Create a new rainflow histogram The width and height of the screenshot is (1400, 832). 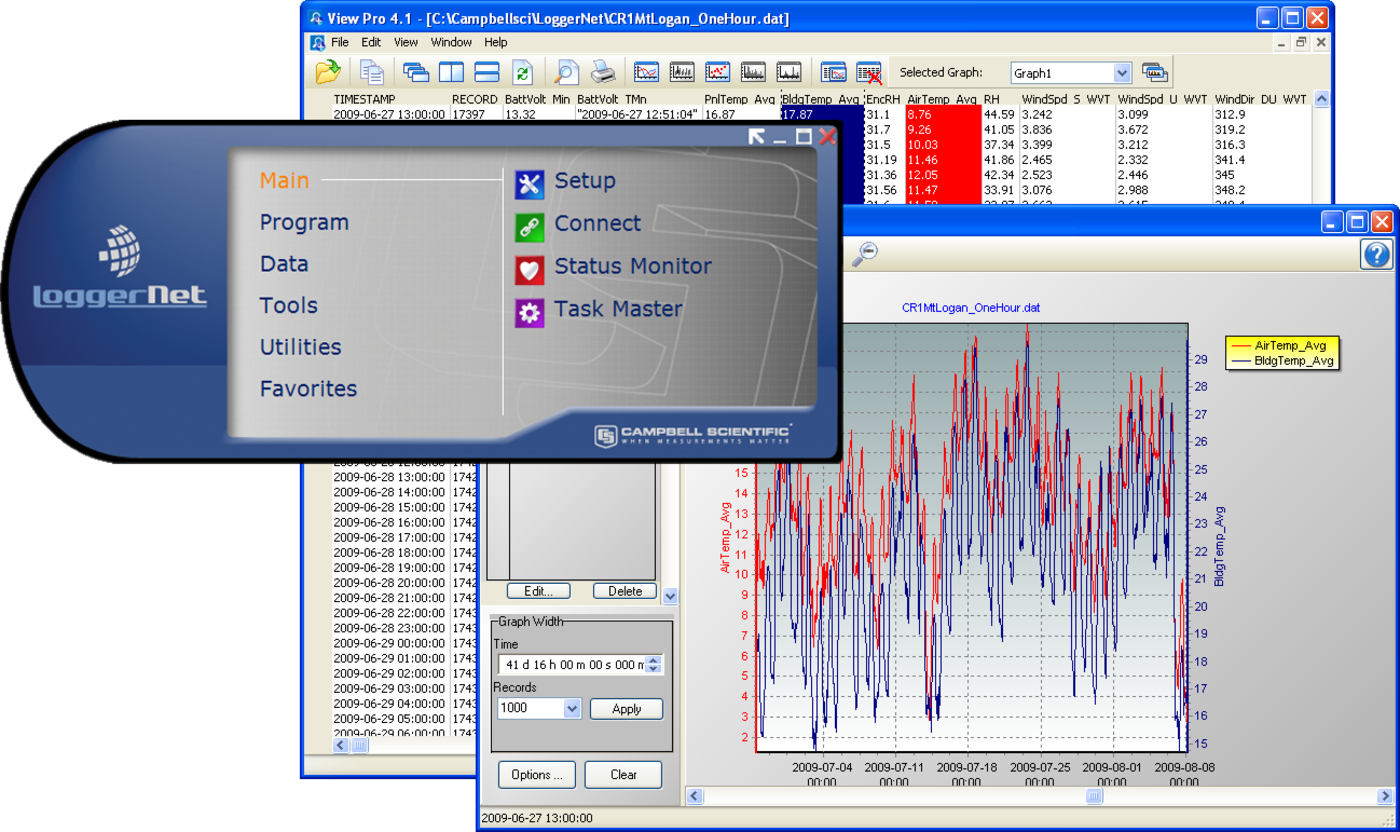pos(753,72)
